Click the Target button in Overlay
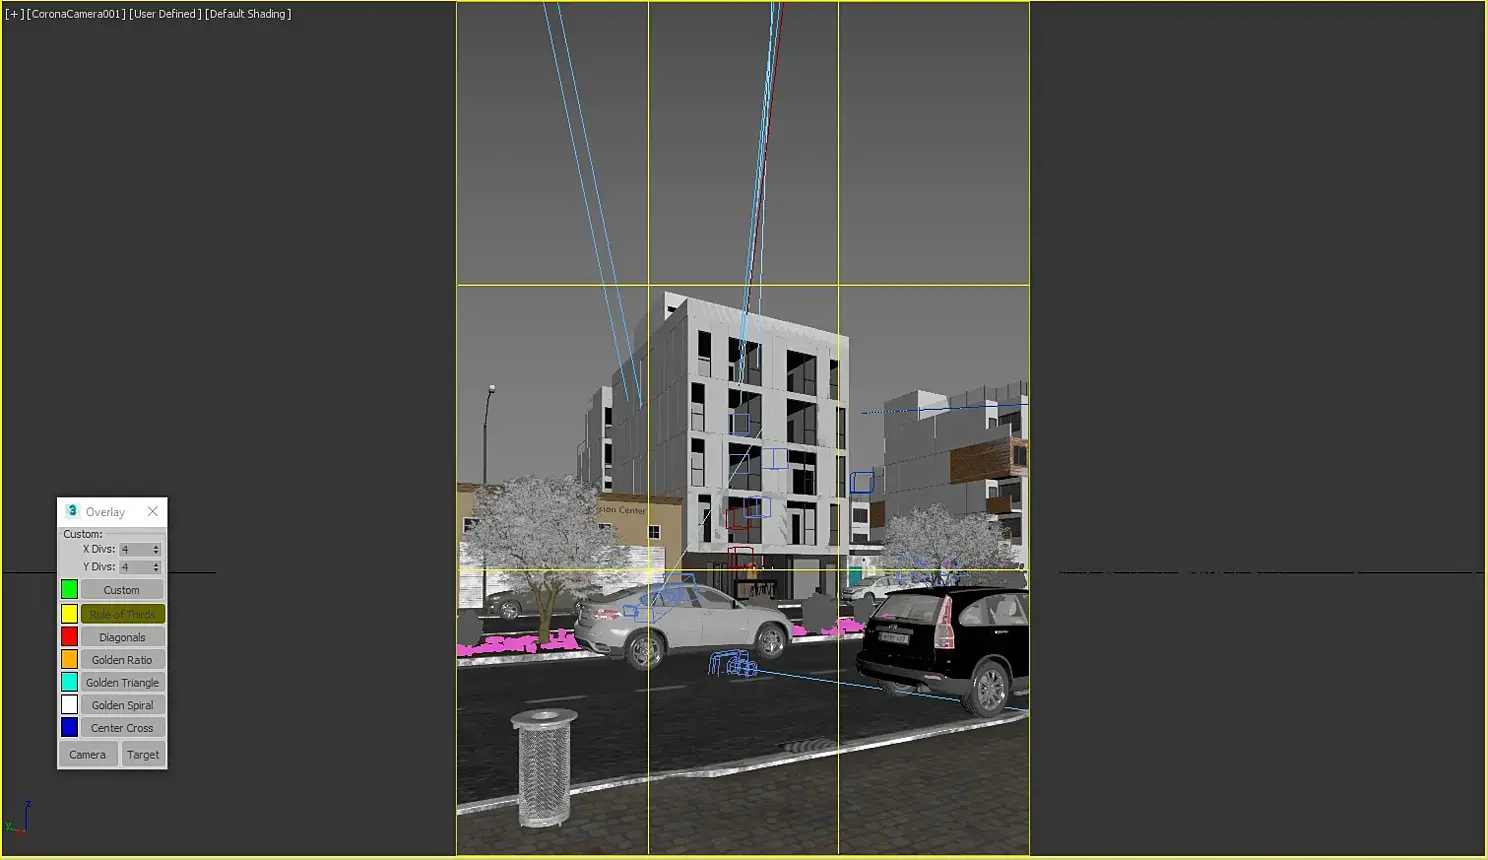The height and width of the screenshot is (860, 1488). (143, 754)
